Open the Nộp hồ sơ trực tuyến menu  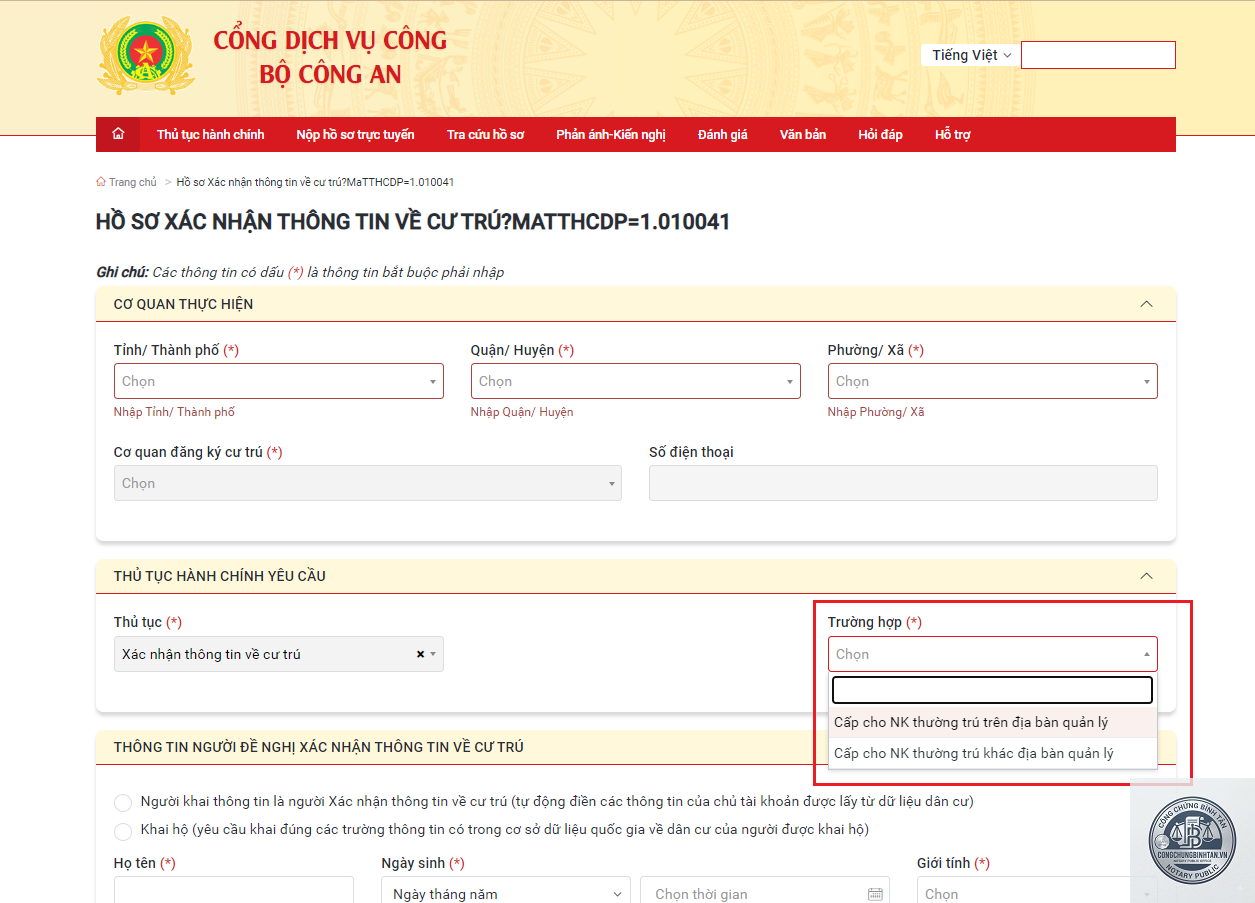click(355, 134)
